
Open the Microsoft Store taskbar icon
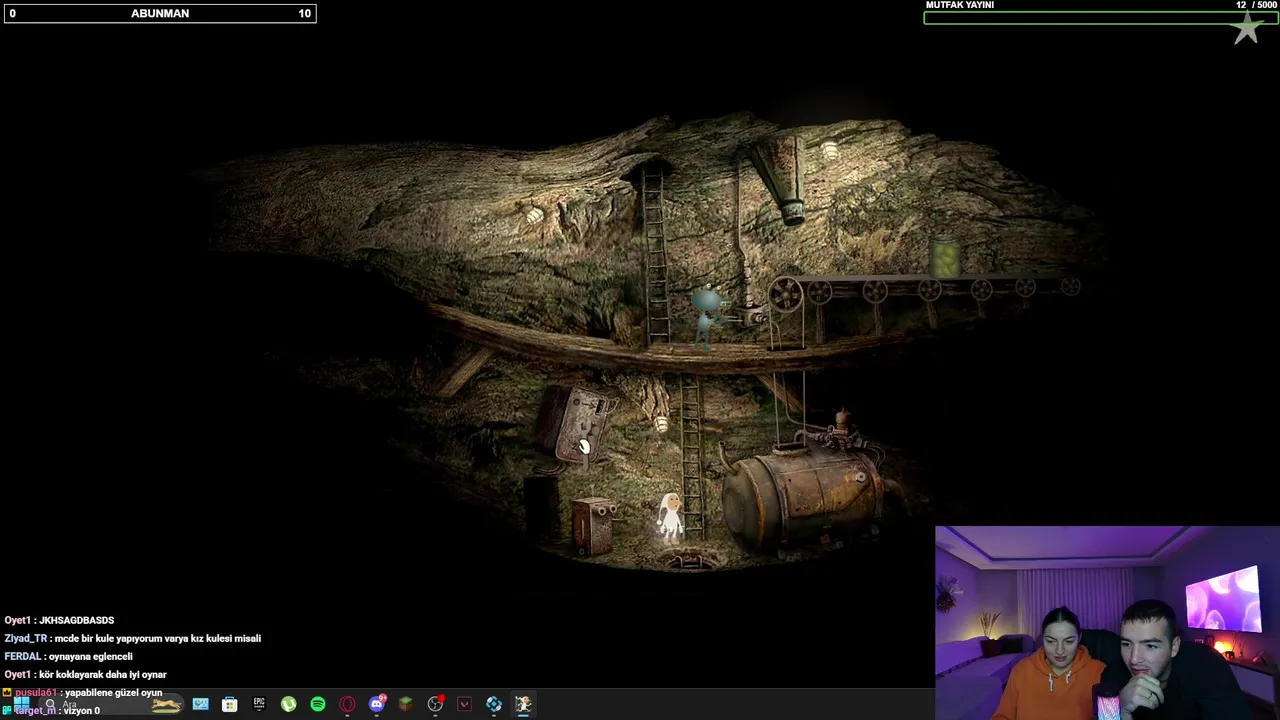(x=230, y=704)
